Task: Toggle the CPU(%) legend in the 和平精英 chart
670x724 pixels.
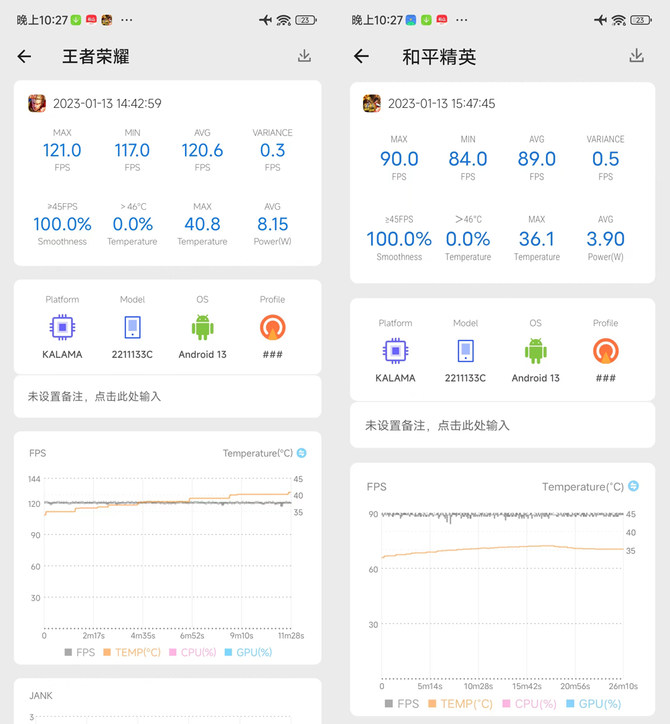Action: click(529, 704)
